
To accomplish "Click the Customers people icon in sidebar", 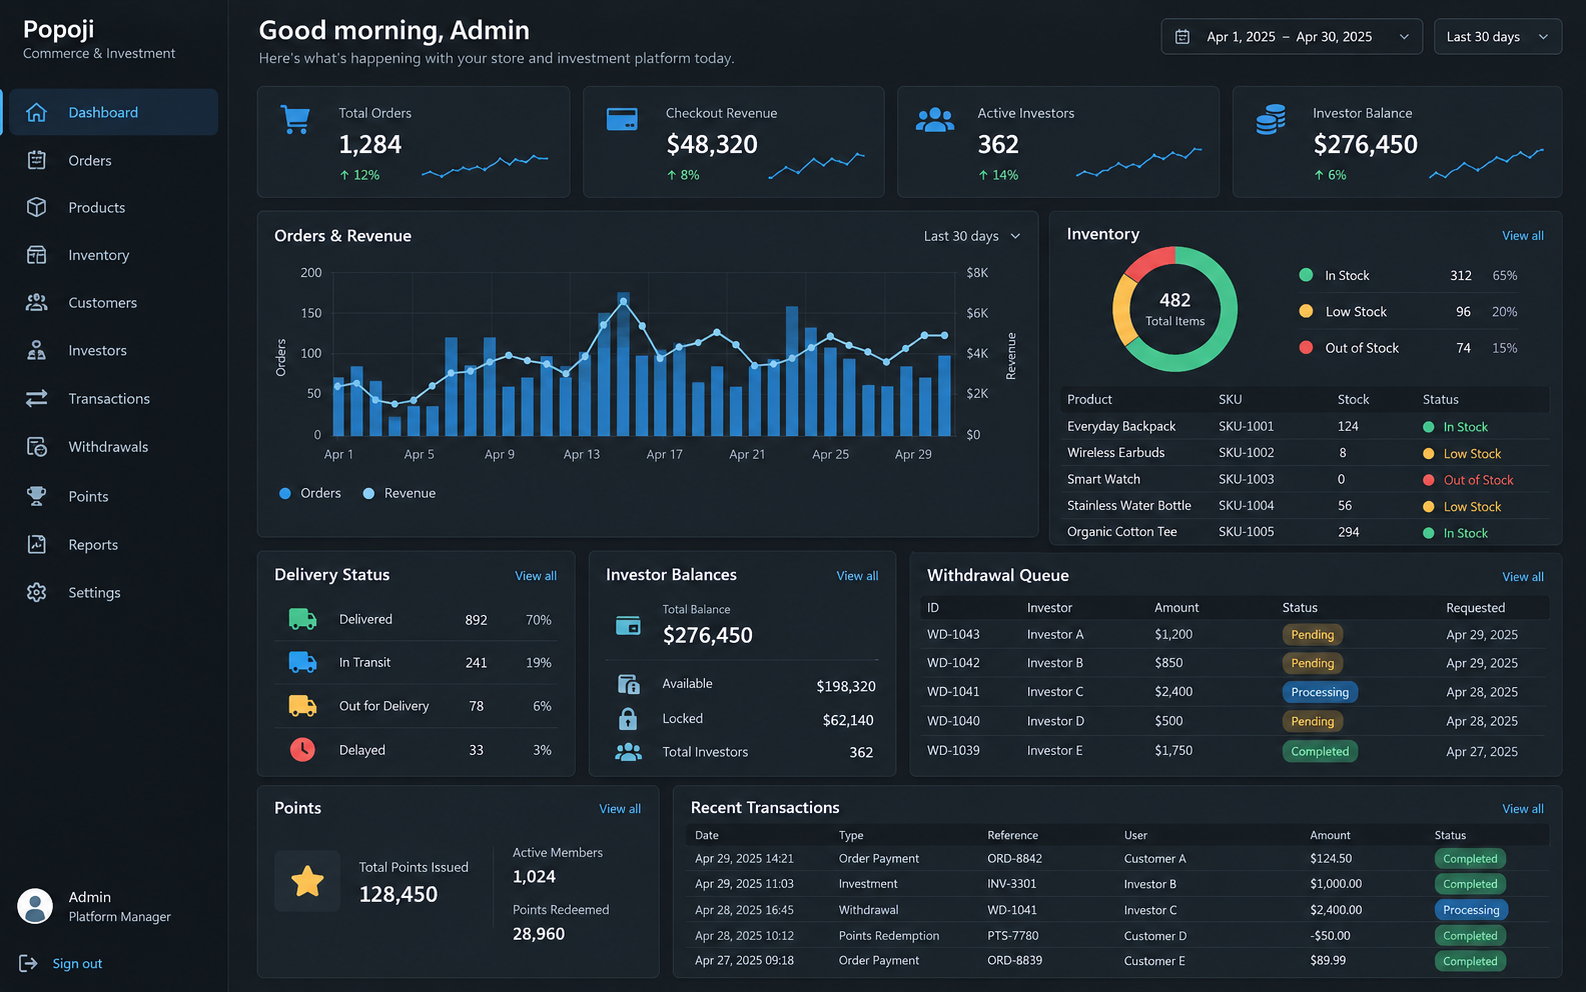I will [36, 302].
